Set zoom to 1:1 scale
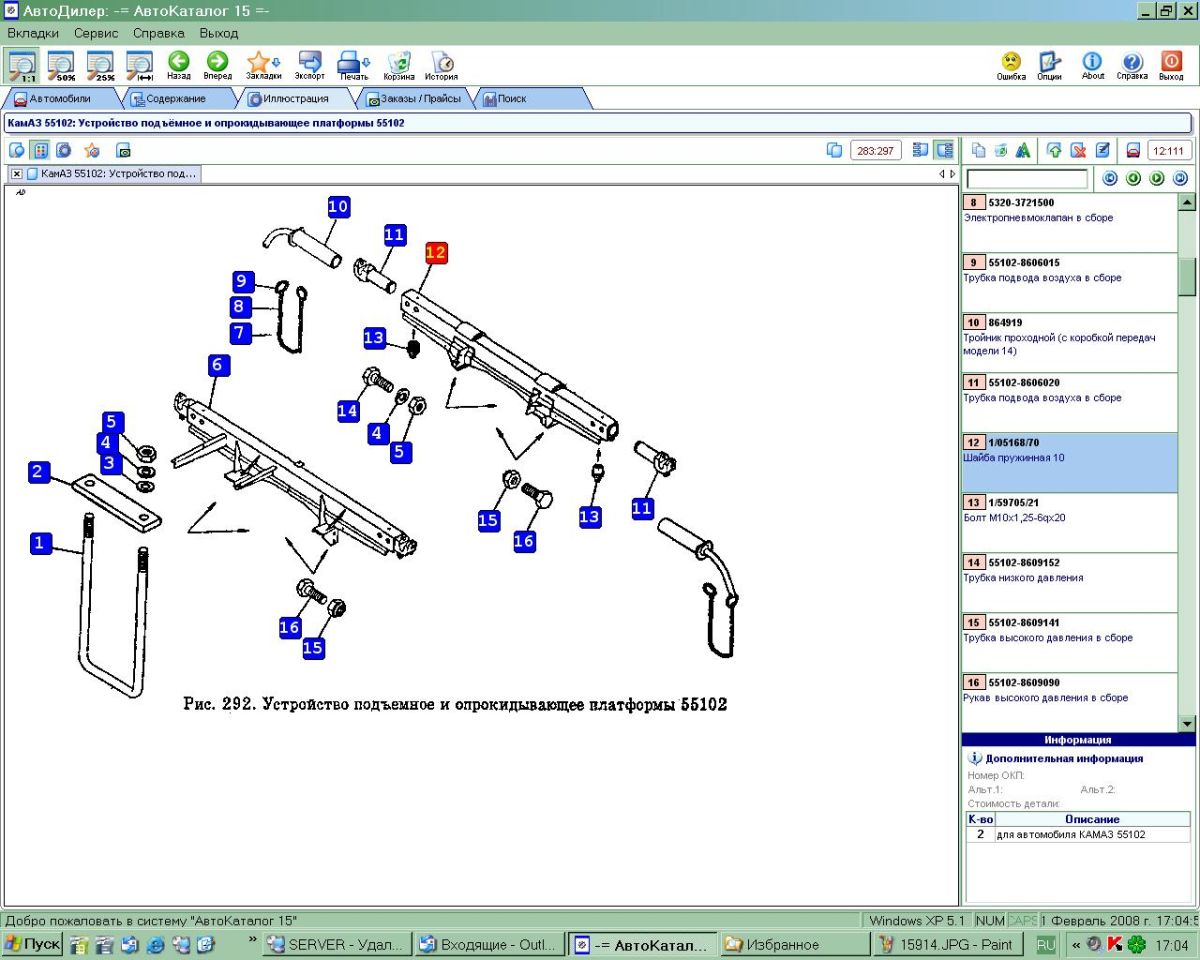This screenshot has height=960, width=1200. pos(21,64)
